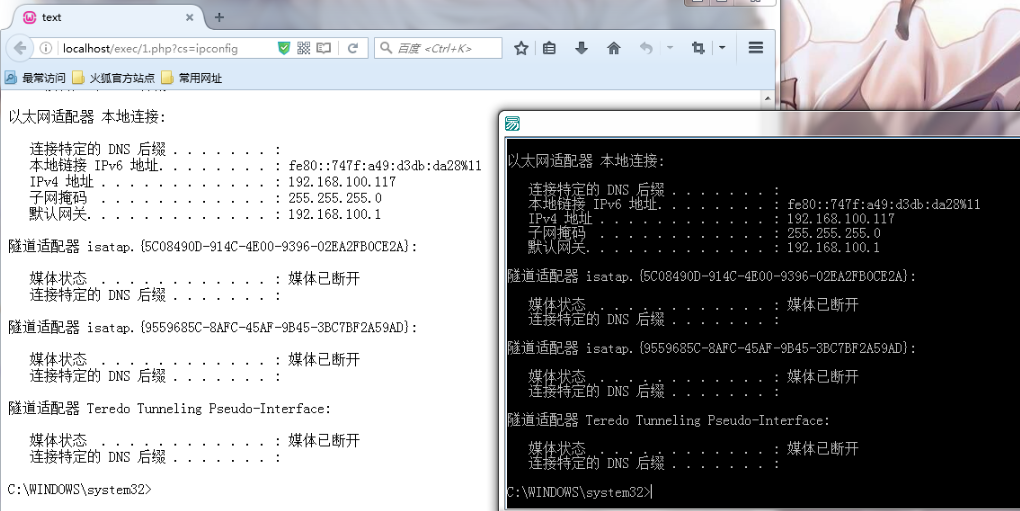Click the screenshot crop tool icon

(x=698, y=48)
